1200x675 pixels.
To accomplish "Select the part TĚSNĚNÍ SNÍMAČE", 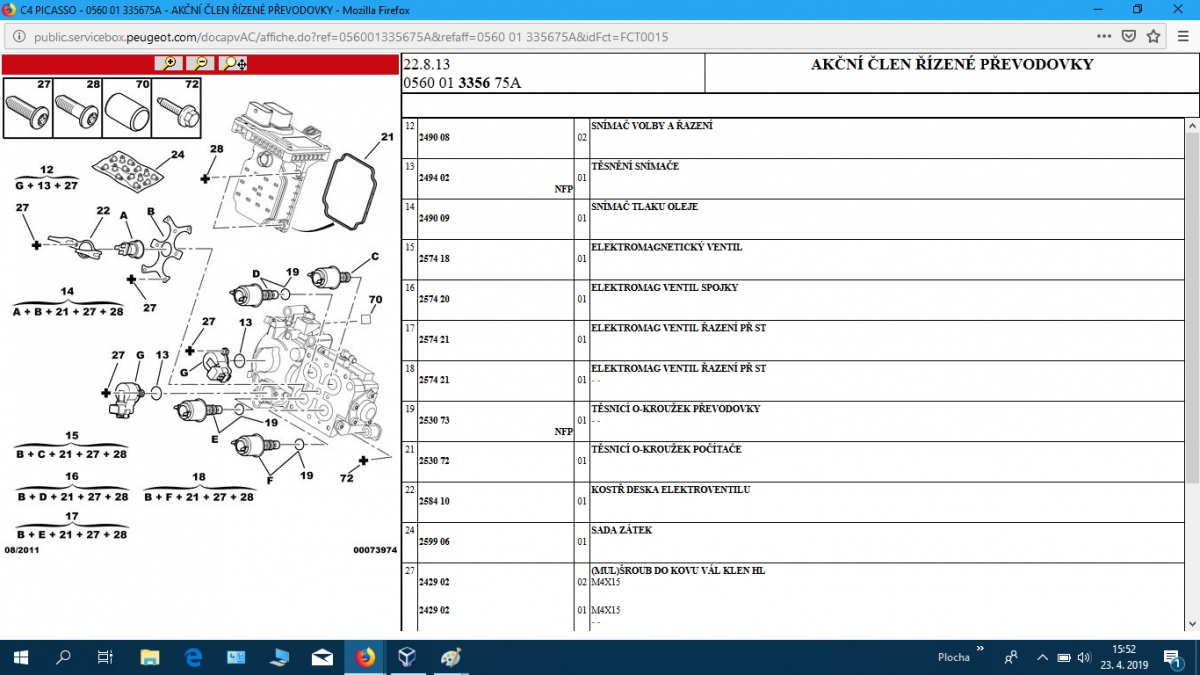I will tap(635, 166).
